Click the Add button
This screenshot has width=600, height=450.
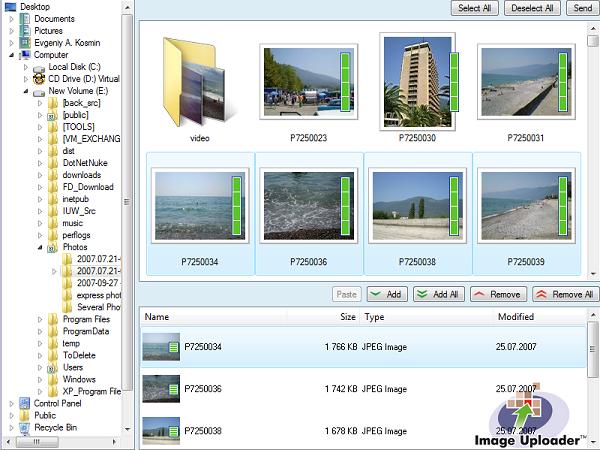click(x=387, y=294)
